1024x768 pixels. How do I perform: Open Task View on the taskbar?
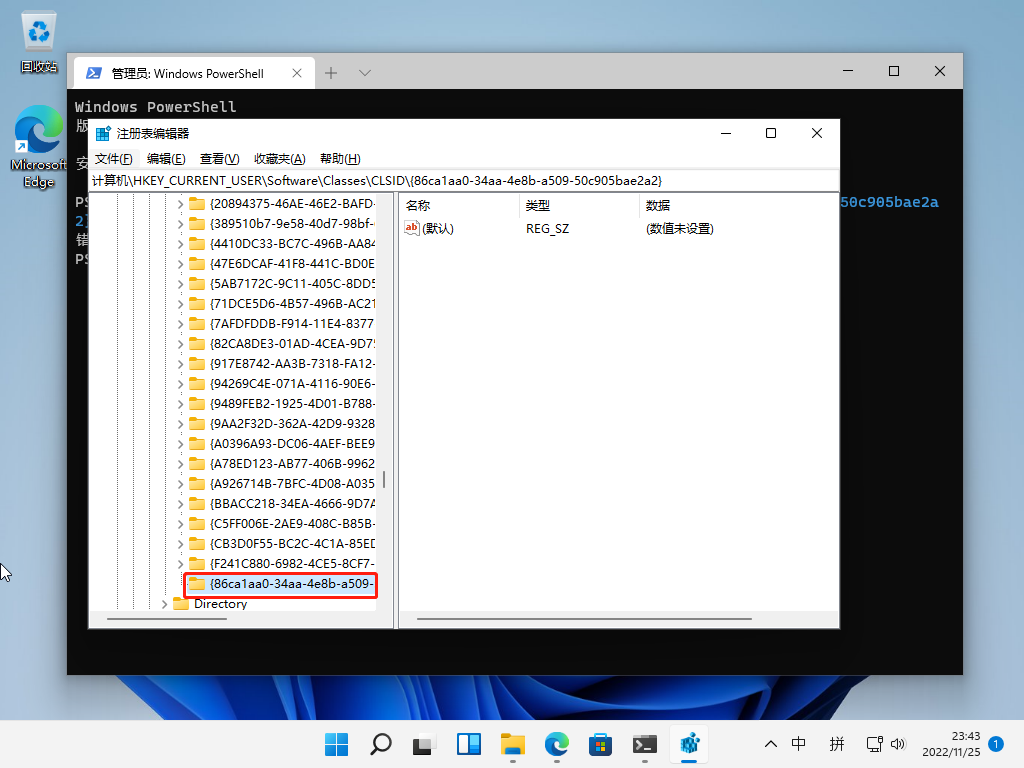(424, 744)
